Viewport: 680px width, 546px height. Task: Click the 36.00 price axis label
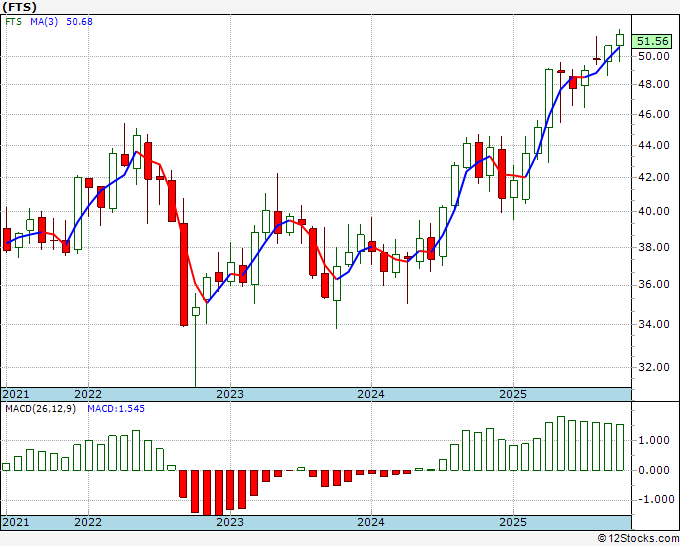[654, 284]
